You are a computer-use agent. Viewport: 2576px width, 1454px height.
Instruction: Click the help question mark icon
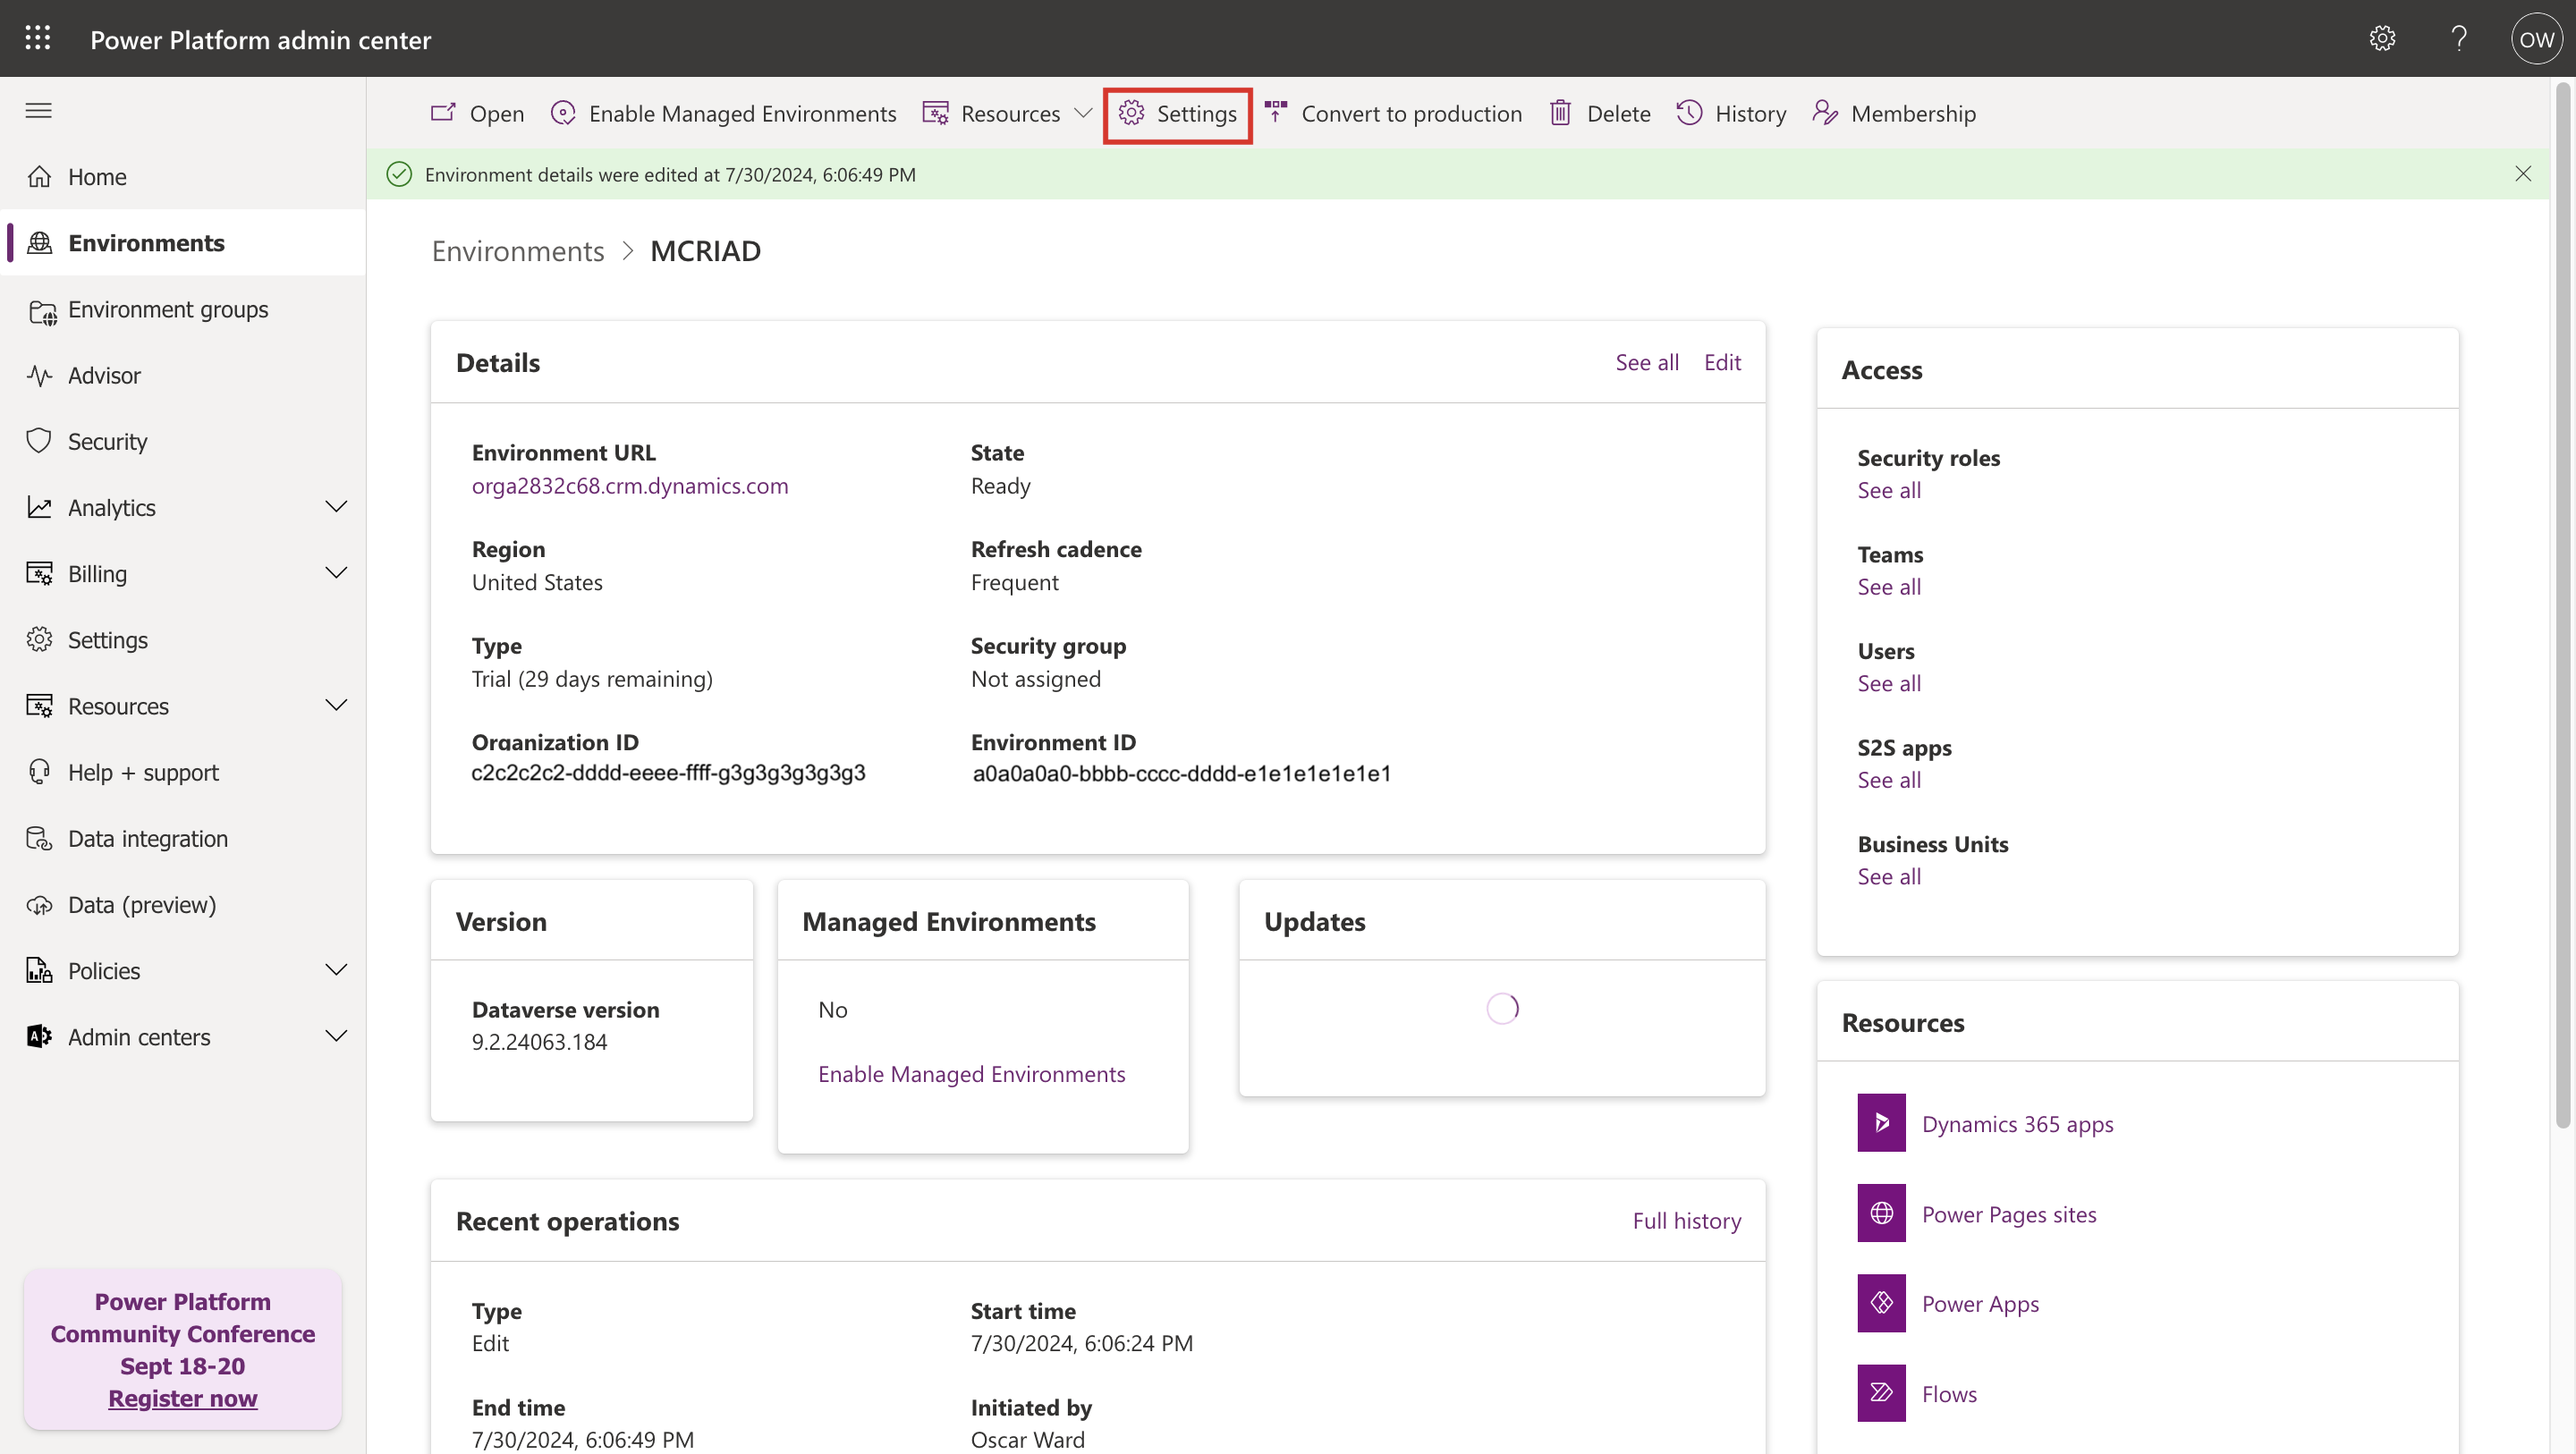tap(2459, 38)
